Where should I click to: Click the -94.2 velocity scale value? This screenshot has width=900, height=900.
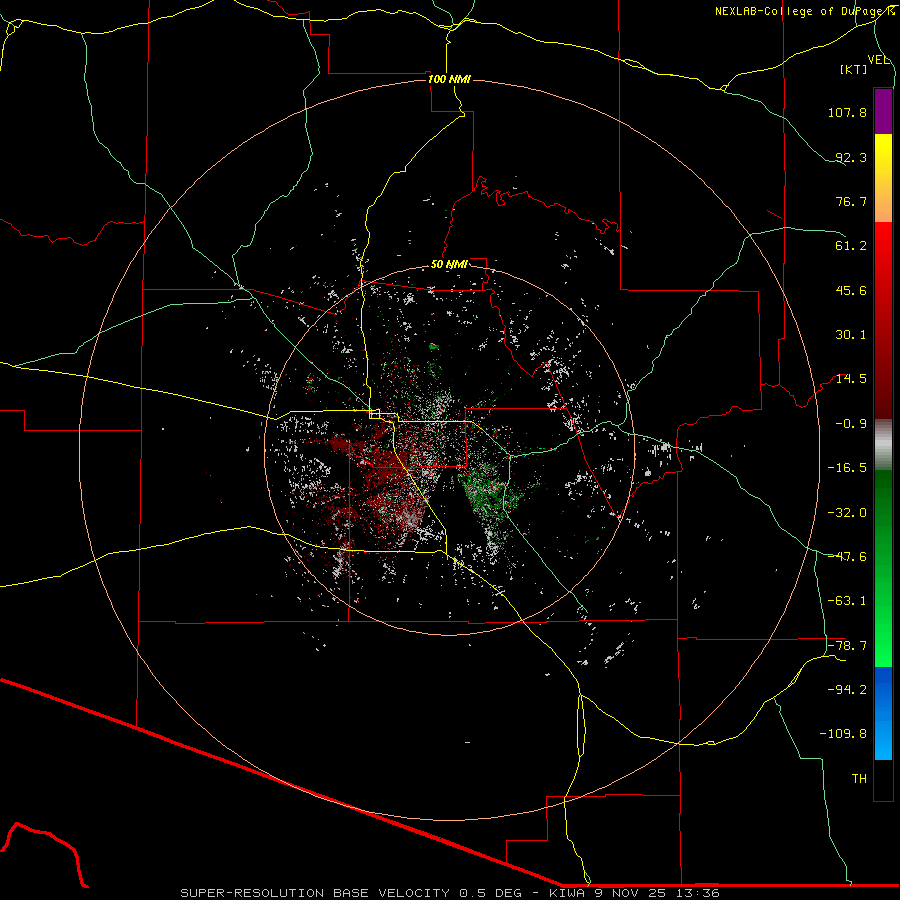pos(847,690)
